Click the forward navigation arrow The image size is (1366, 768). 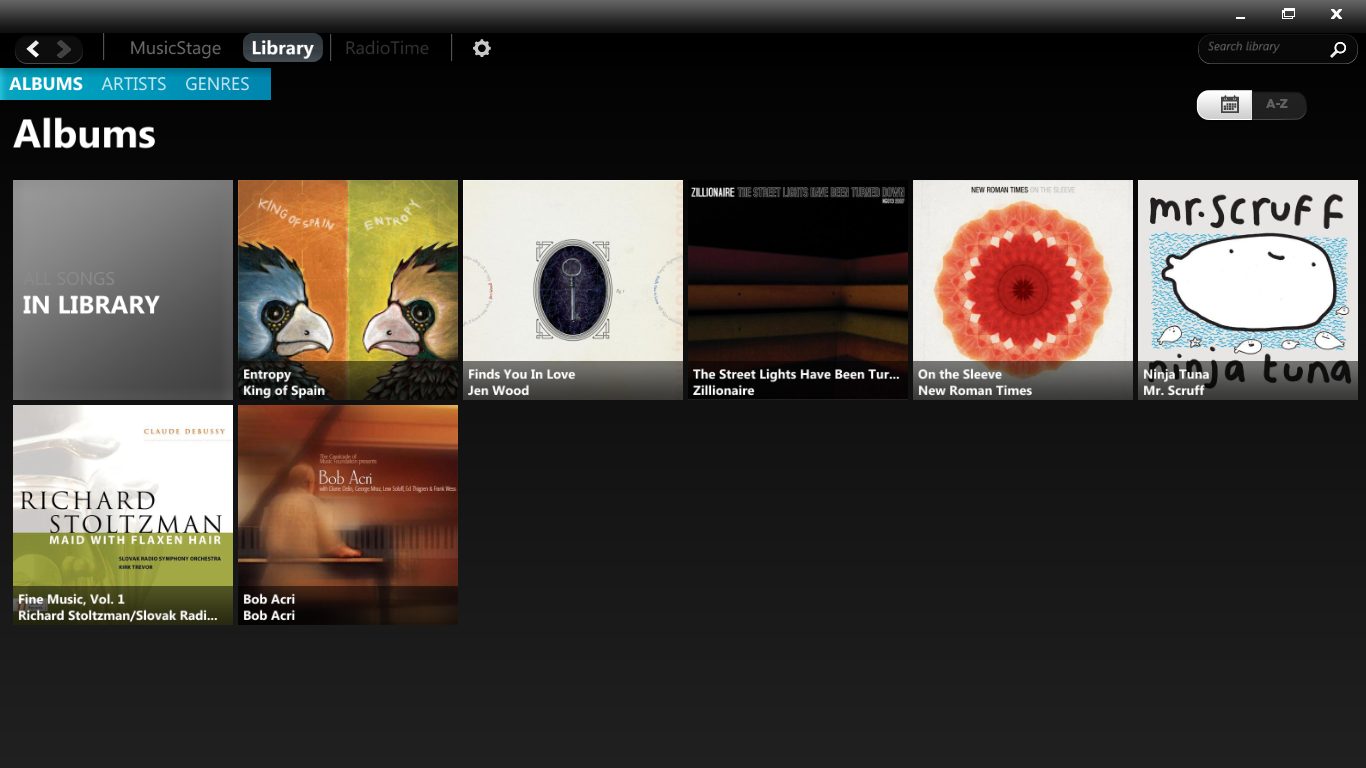[x=64, y=48]
